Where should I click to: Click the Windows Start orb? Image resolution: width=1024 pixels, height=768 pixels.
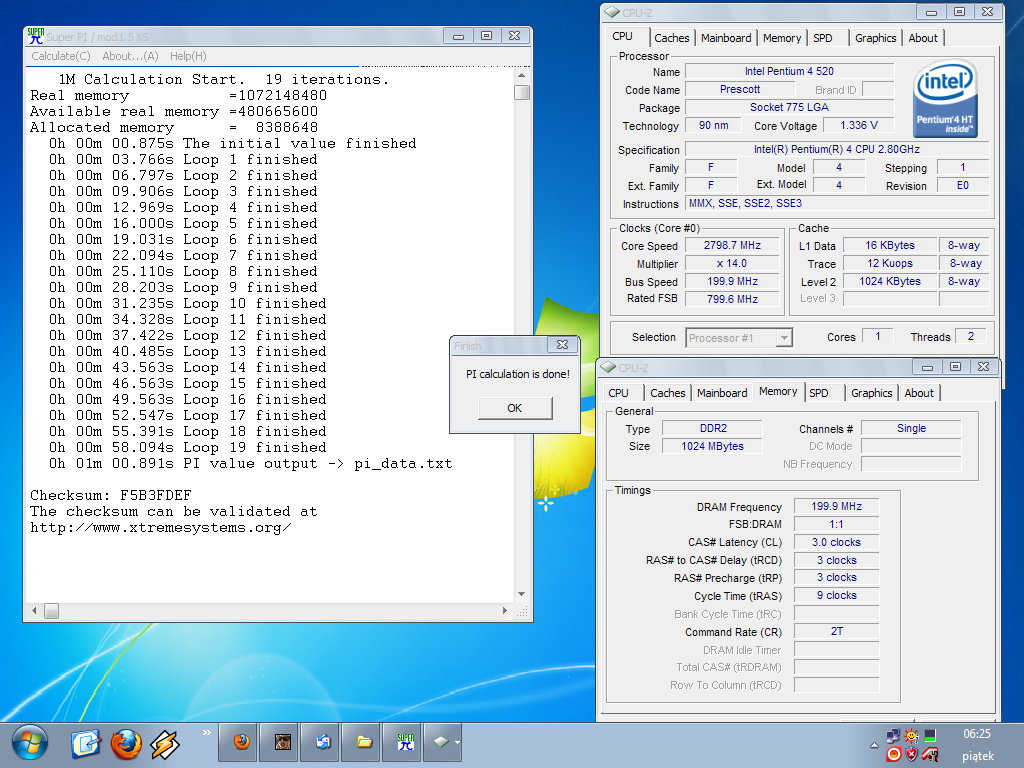[x=29, y=742]
